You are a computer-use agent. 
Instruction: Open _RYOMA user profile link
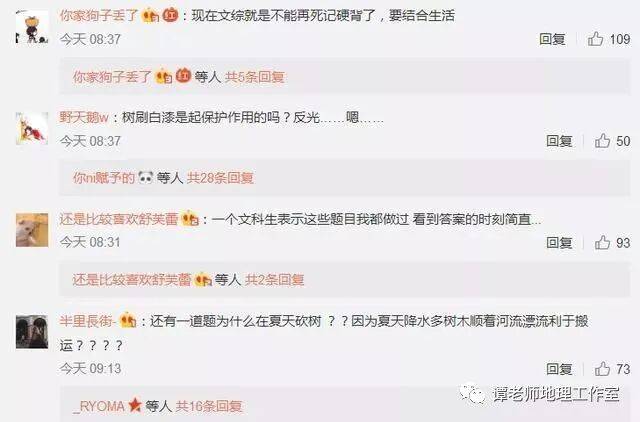(x=98, y=406)
